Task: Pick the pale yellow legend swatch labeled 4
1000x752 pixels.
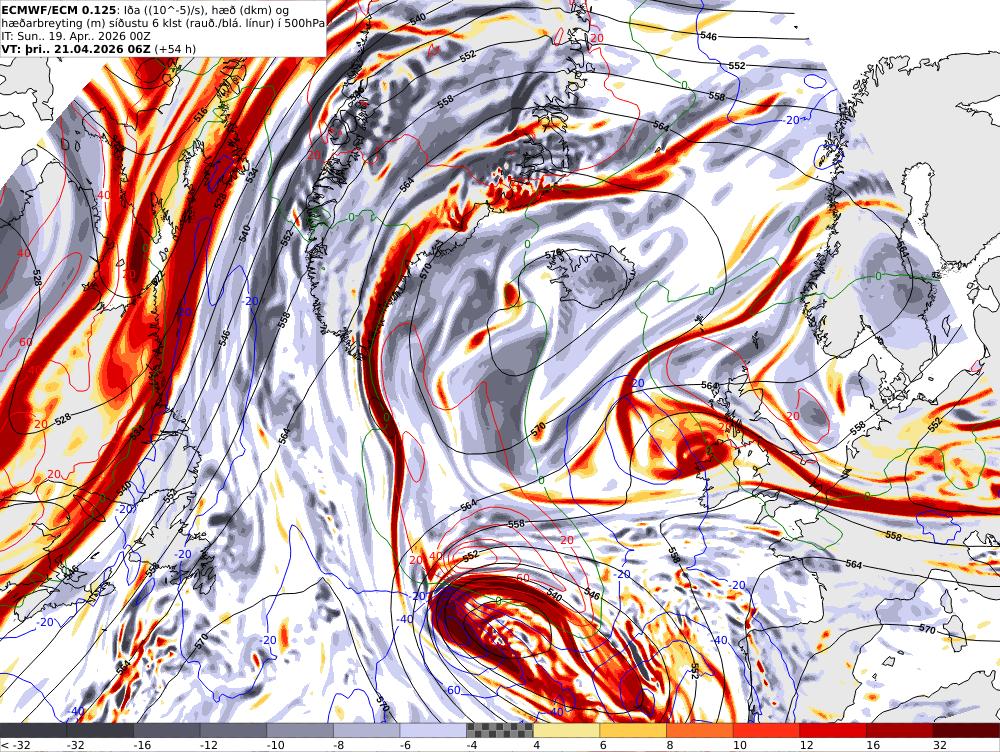Action: coord(567,730)
